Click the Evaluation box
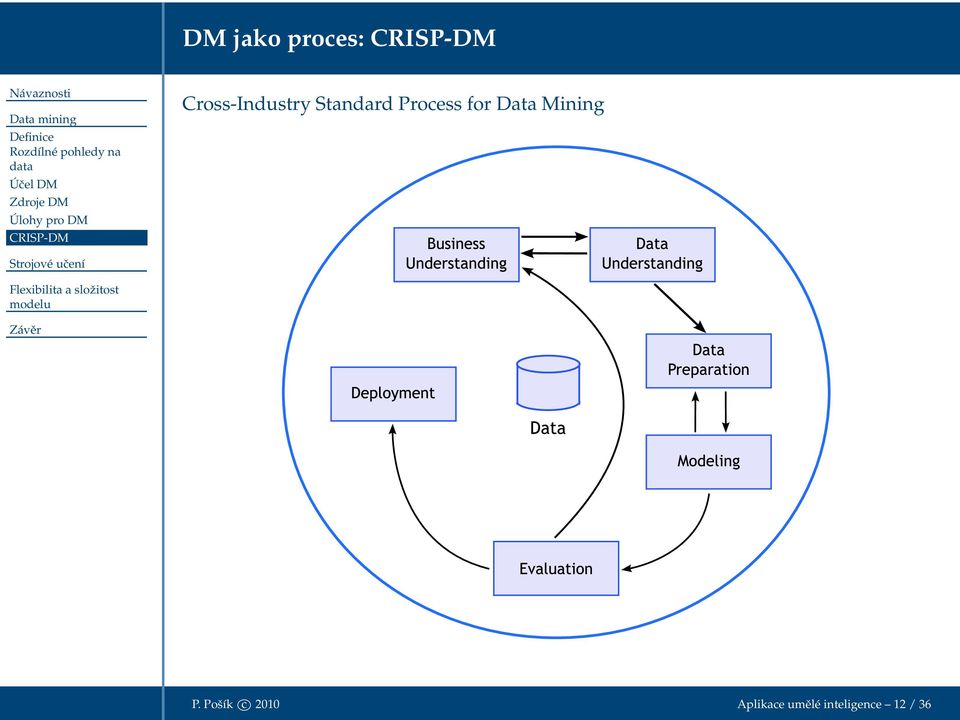Screen dimensions: 960x720 click(x=556, y=568)
